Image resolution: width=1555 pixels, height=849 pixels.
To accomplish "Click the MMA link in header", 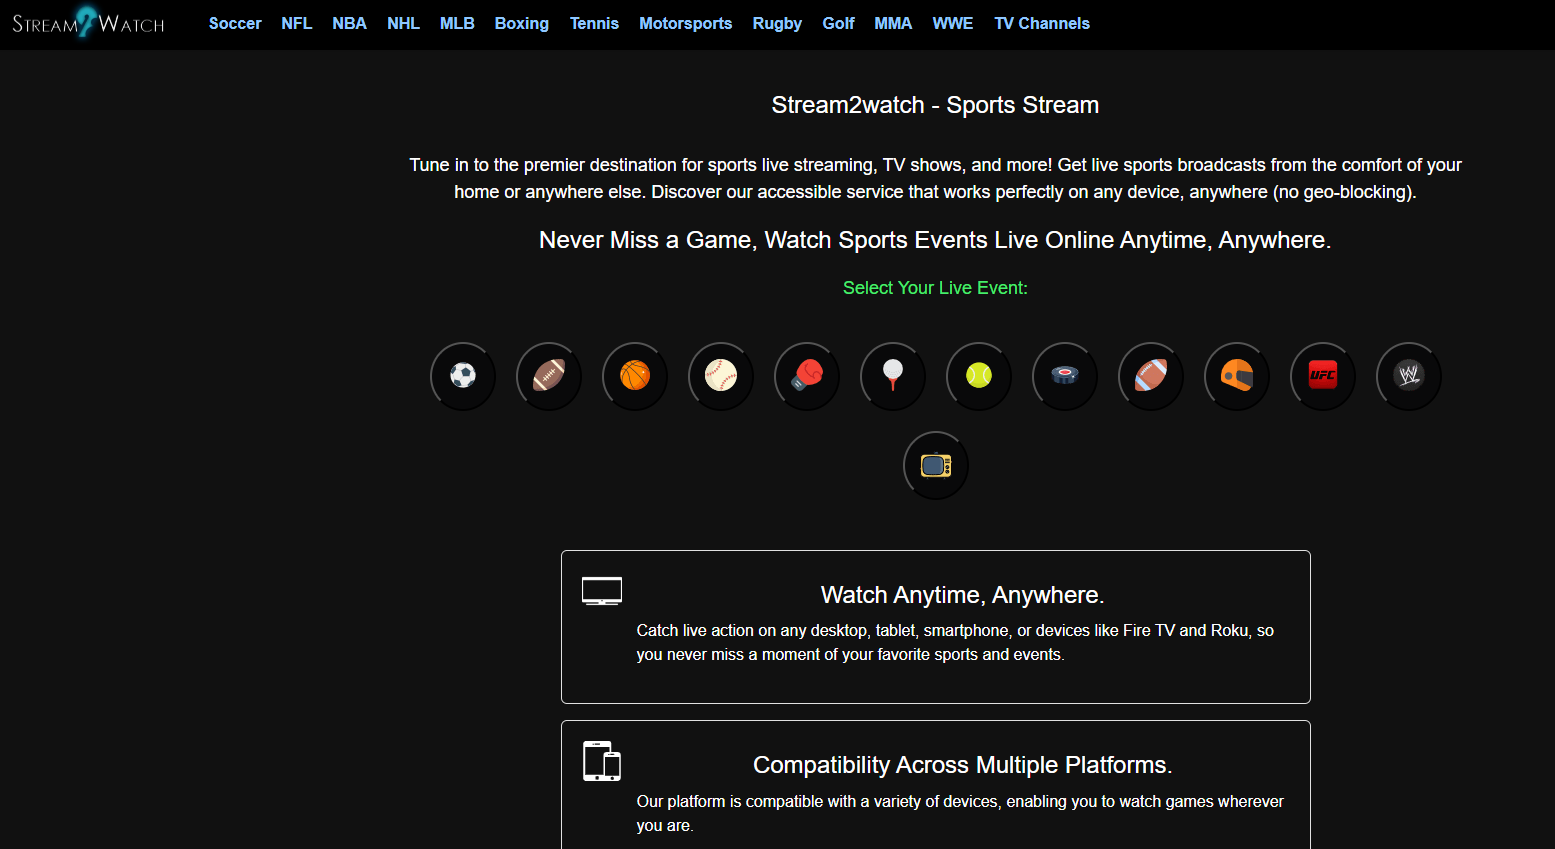I will pyautogui.click(x=893, y=23).
